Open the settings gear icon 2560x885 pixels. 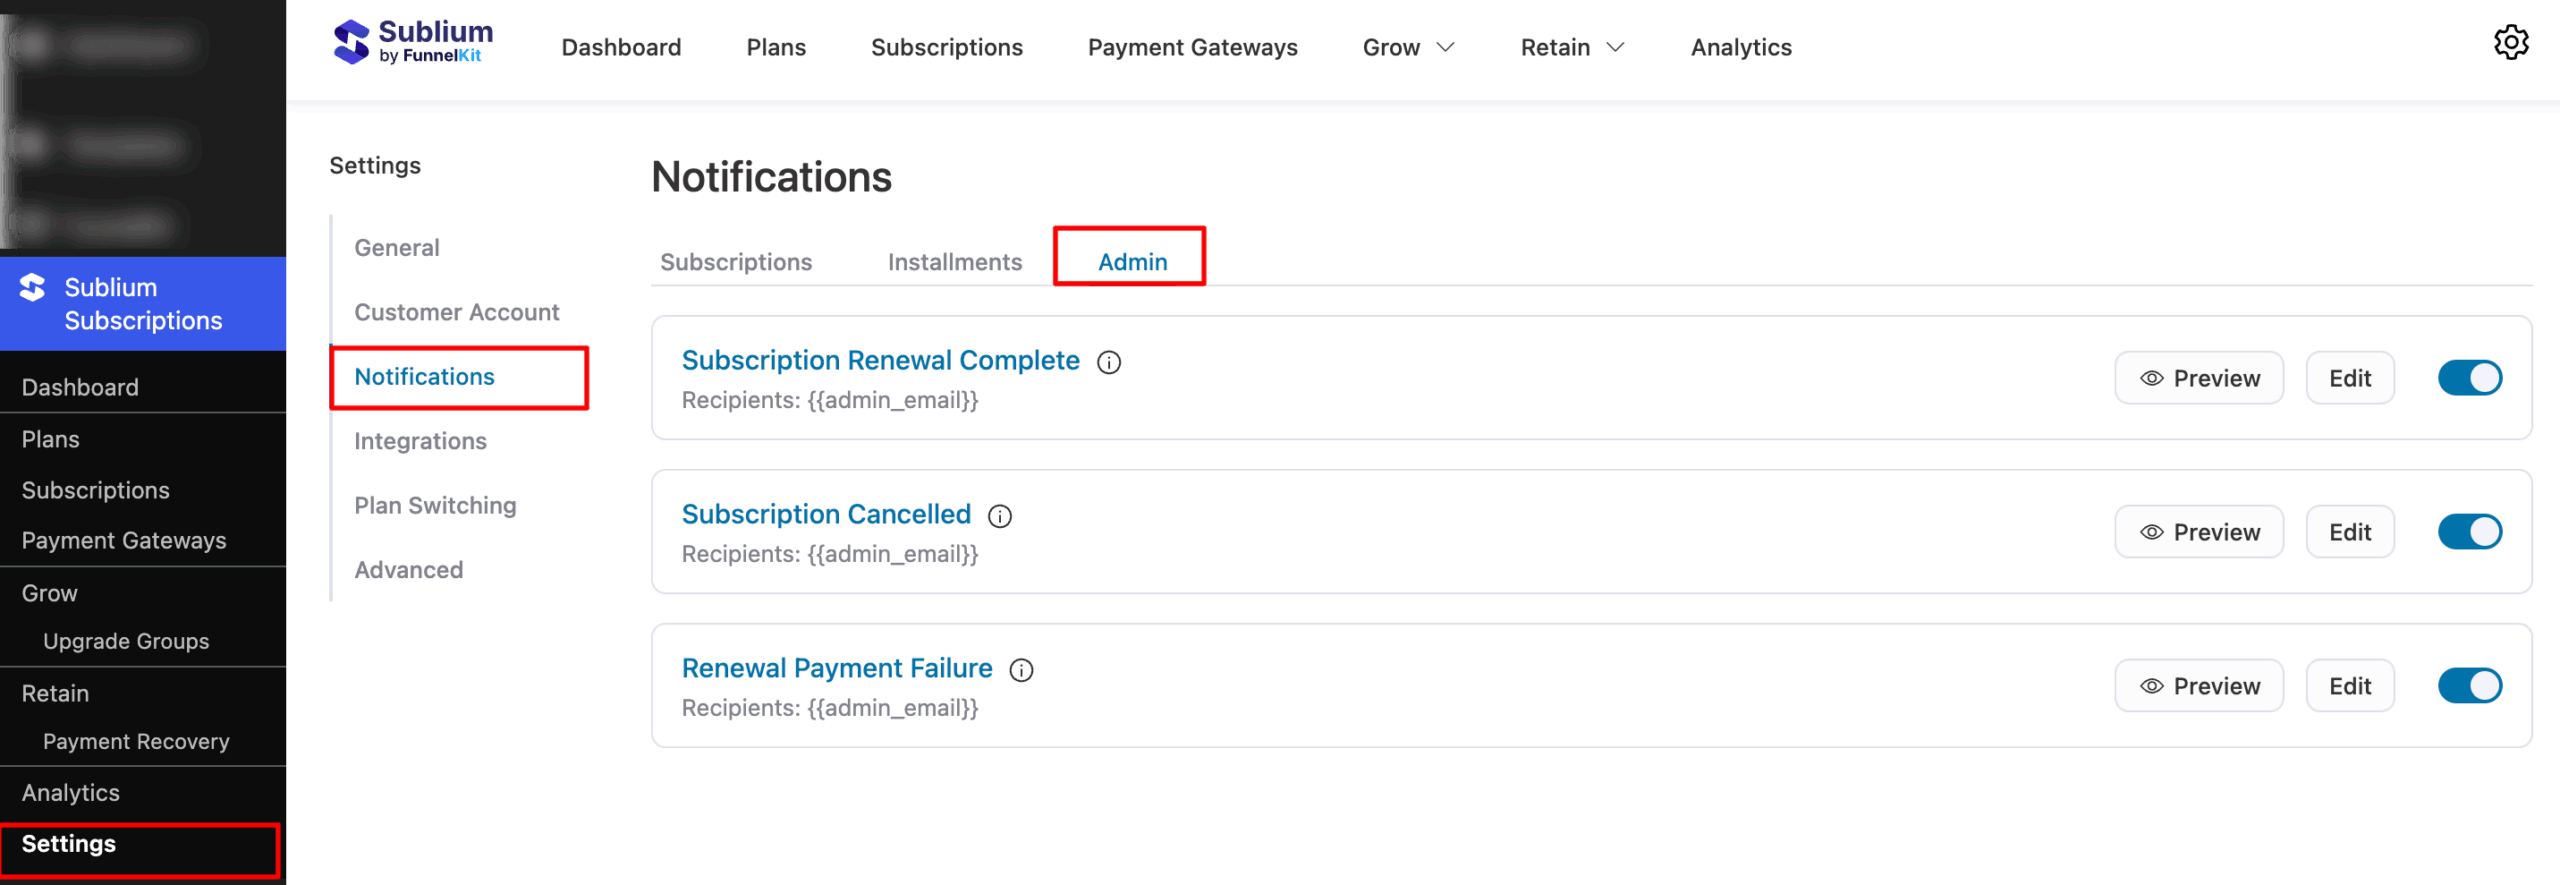2512,42
